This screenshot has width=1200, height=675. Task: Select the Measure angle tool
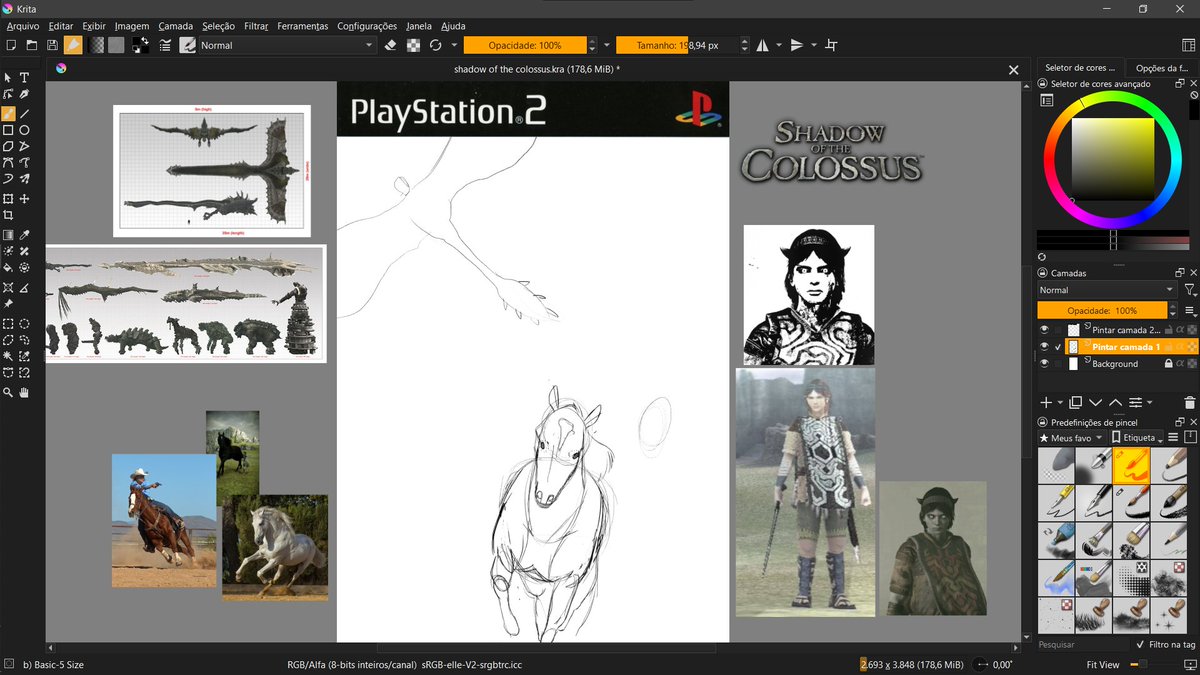pos(25,287)
